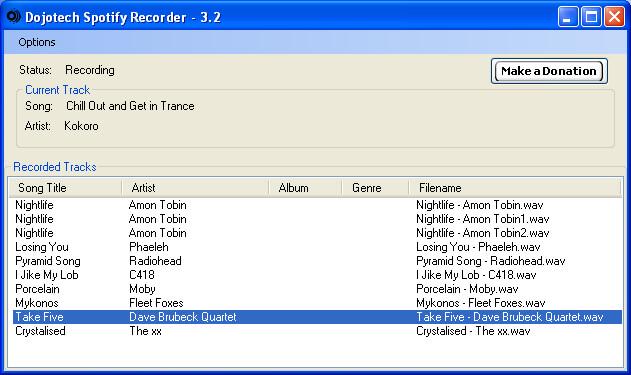The image size is (631, 375).
Task: Click filename Pyramid Song - Radiohead.wav
Action: coord(491,261)
